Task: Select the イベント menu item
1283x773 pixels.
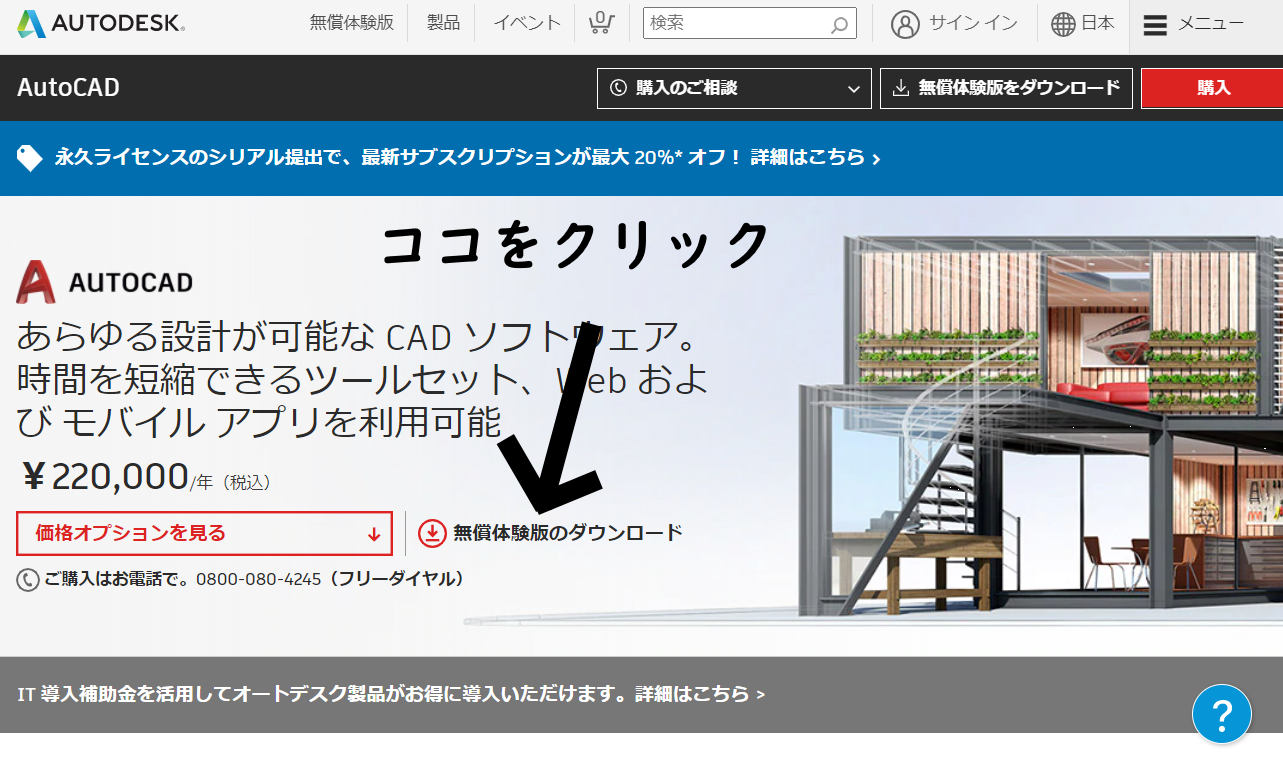Action: click(x=524, y=23)
